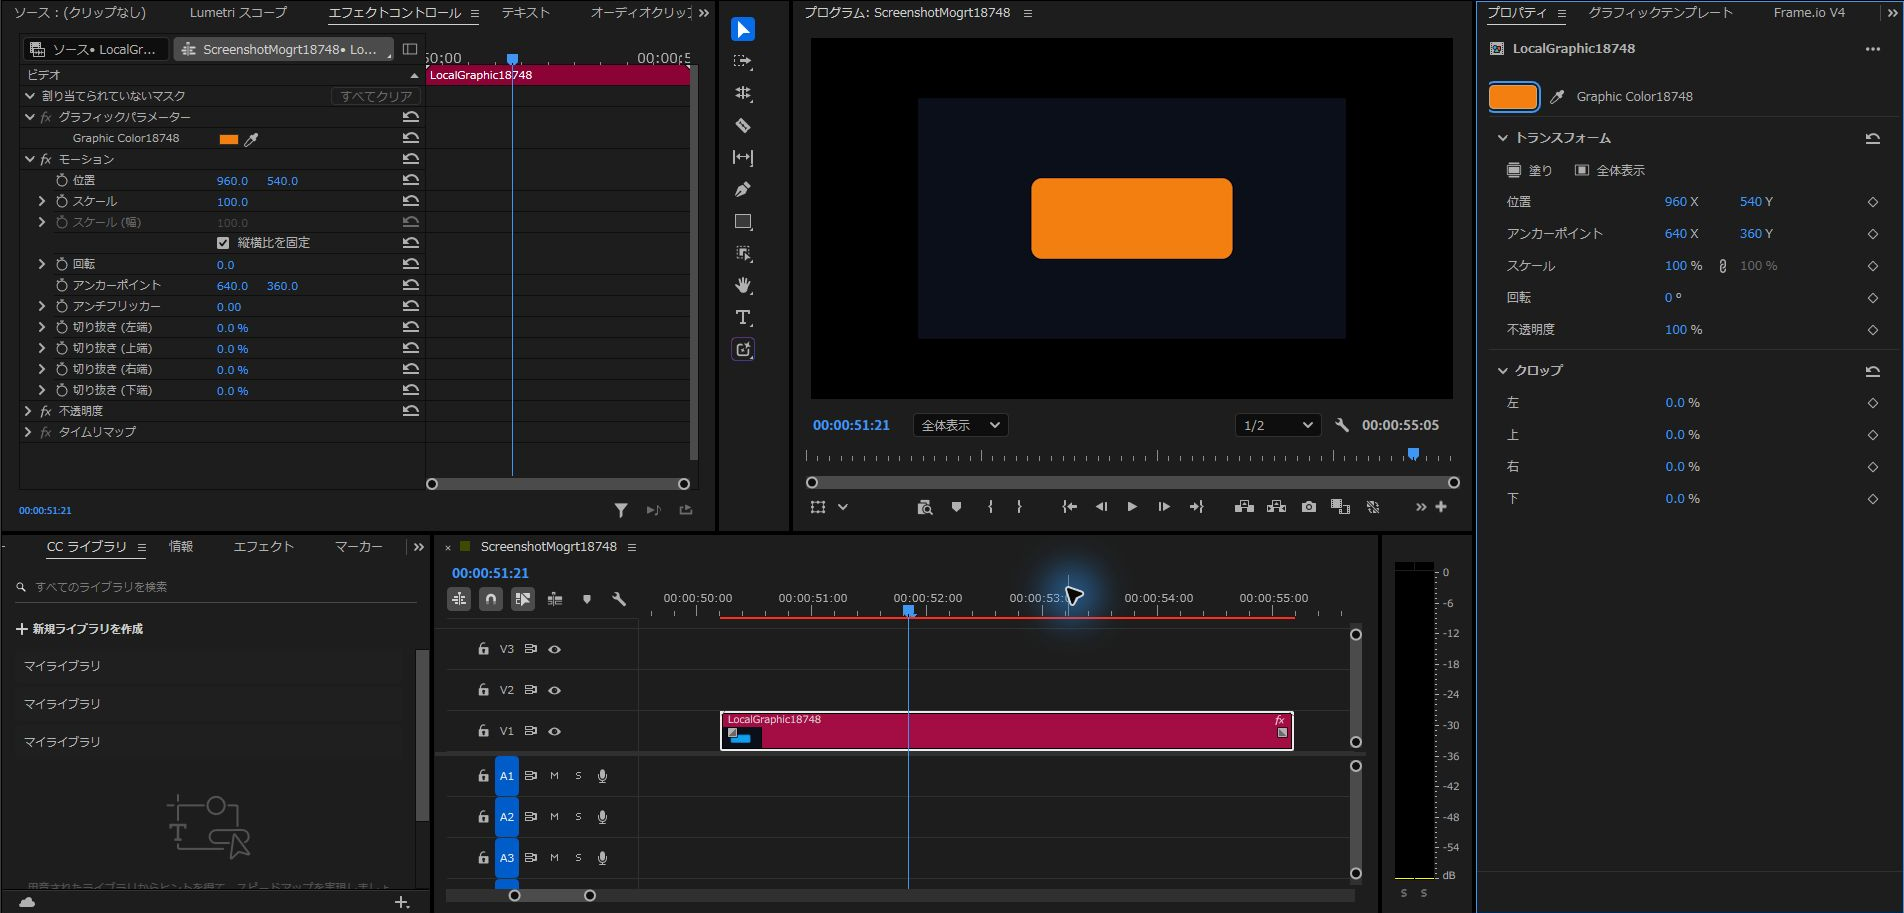1904x913 pixels.
Task: Click the orange Graphic Color18748 swatch in Properties
Action: coord(1513,97)
